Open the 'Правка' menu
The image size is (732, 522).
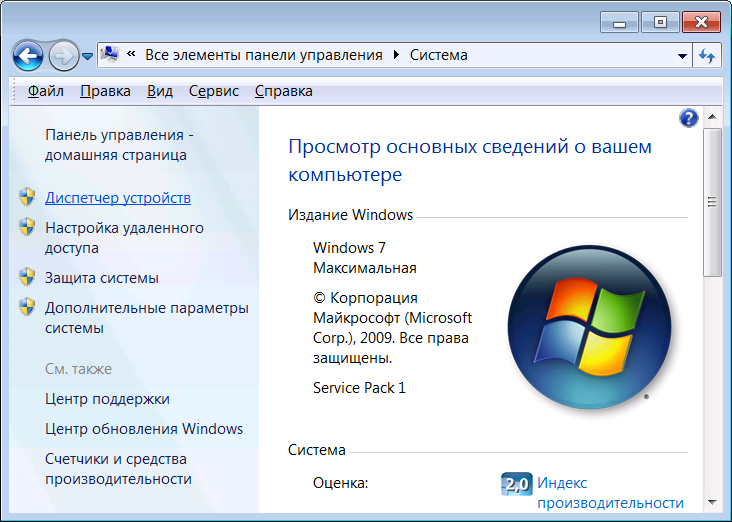pyautogui.click(x=105, y=91)
